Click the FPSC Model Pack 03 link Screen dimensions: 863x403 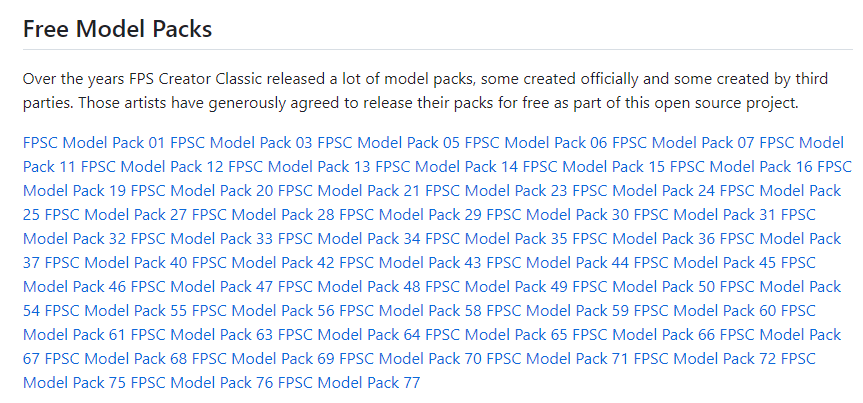click(x=241, y=142)
